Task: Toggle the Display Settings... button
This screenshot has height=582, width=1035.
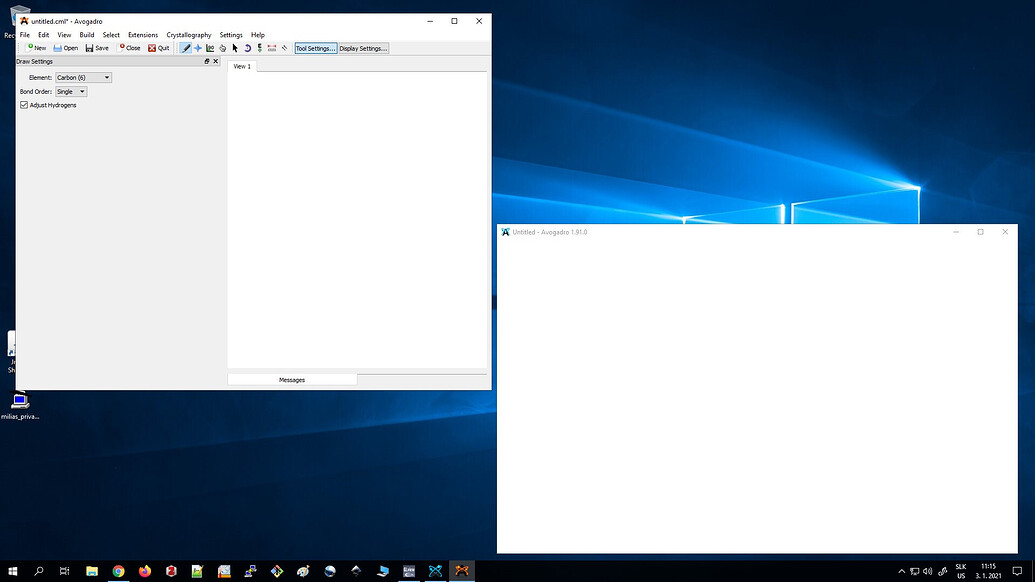Action: tap(363, 48)
